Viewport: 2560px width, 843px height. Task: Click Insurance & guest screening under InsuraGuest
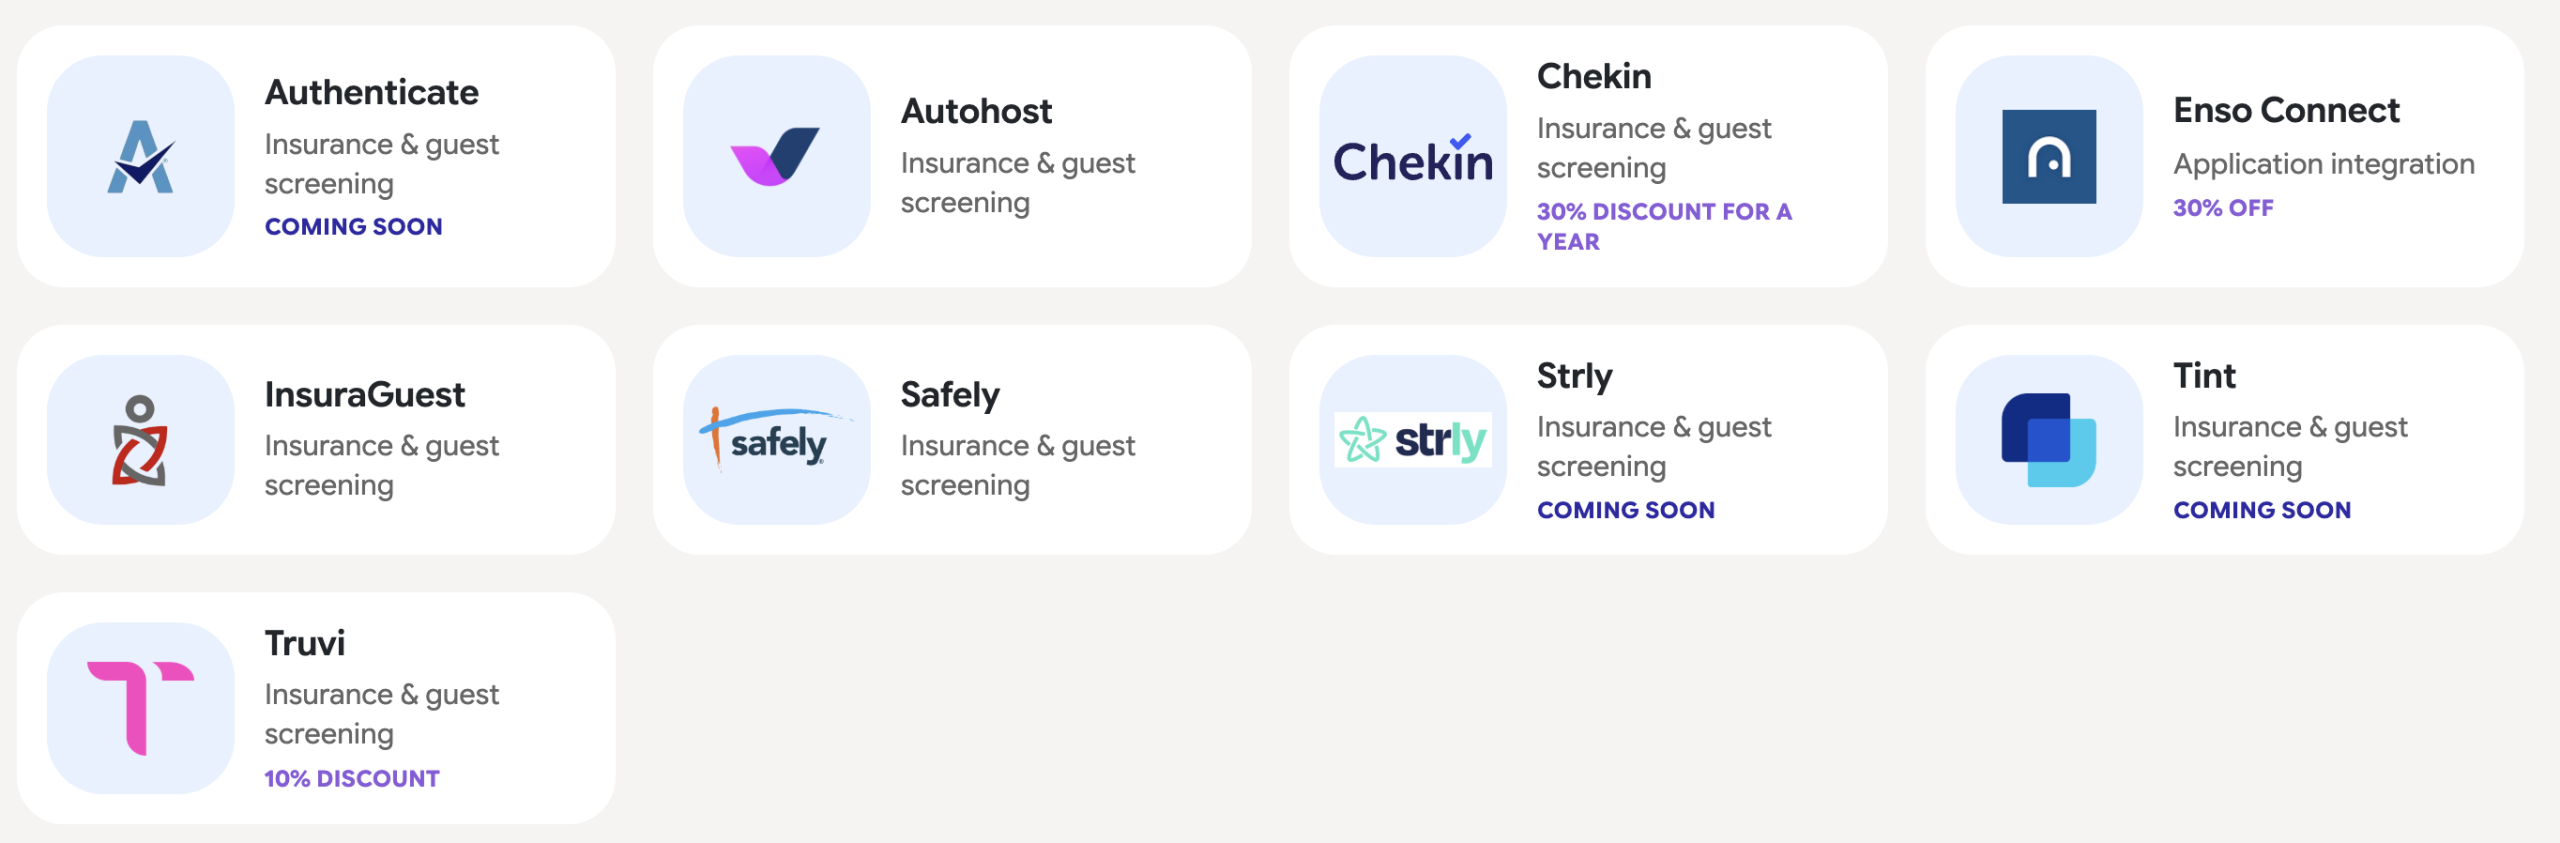(382, 465)
